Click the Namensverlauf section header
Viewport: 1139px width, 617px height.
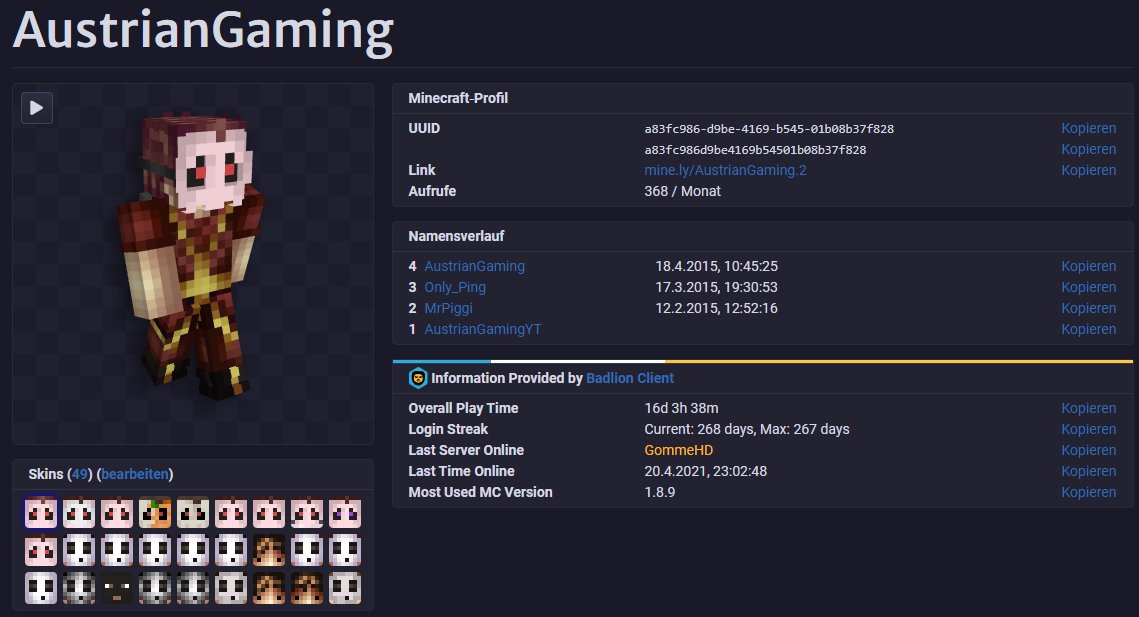click(455, 236)
